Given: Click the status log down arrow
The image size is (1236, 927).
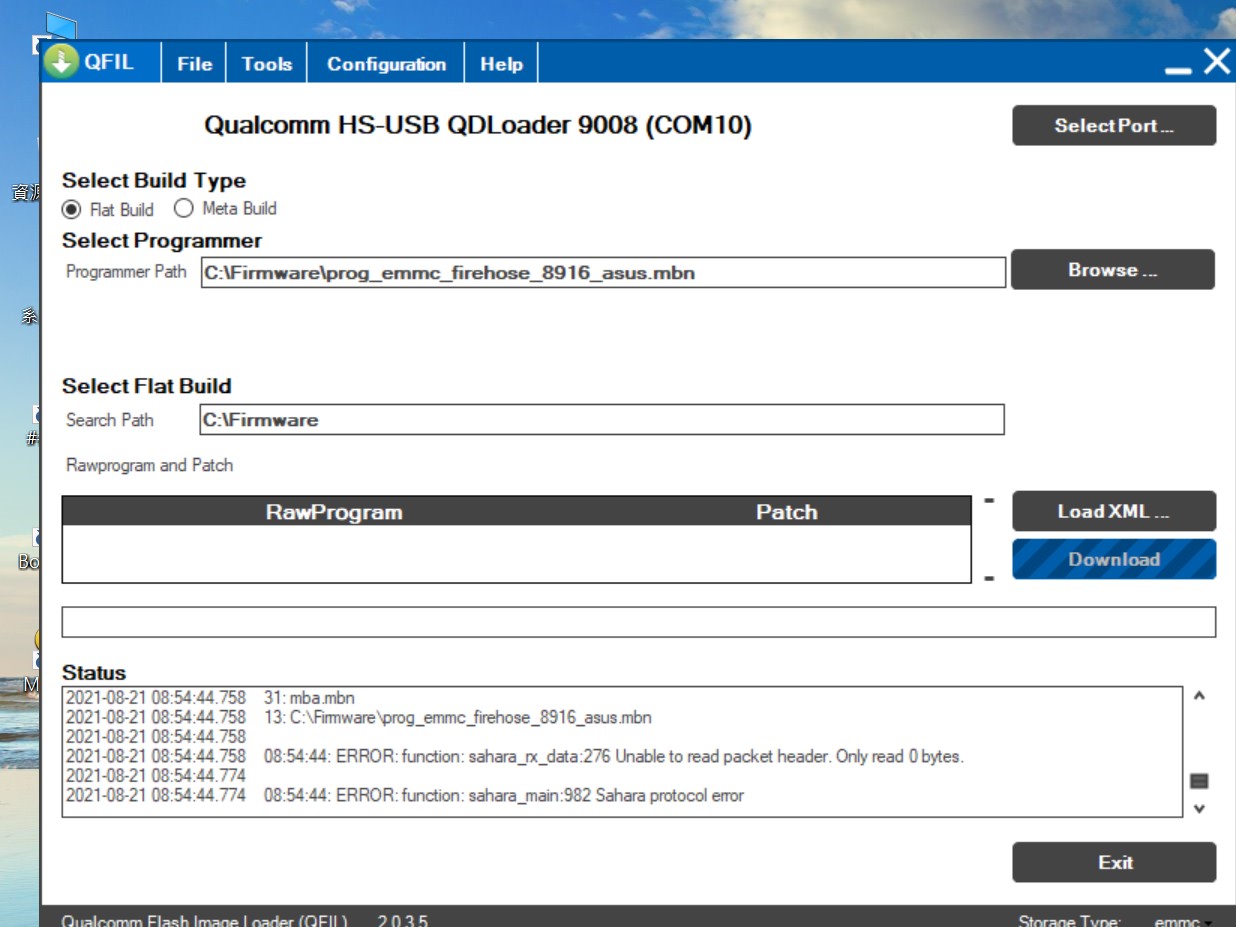Looking at the screenshot, I should (x=1200, y=809).
